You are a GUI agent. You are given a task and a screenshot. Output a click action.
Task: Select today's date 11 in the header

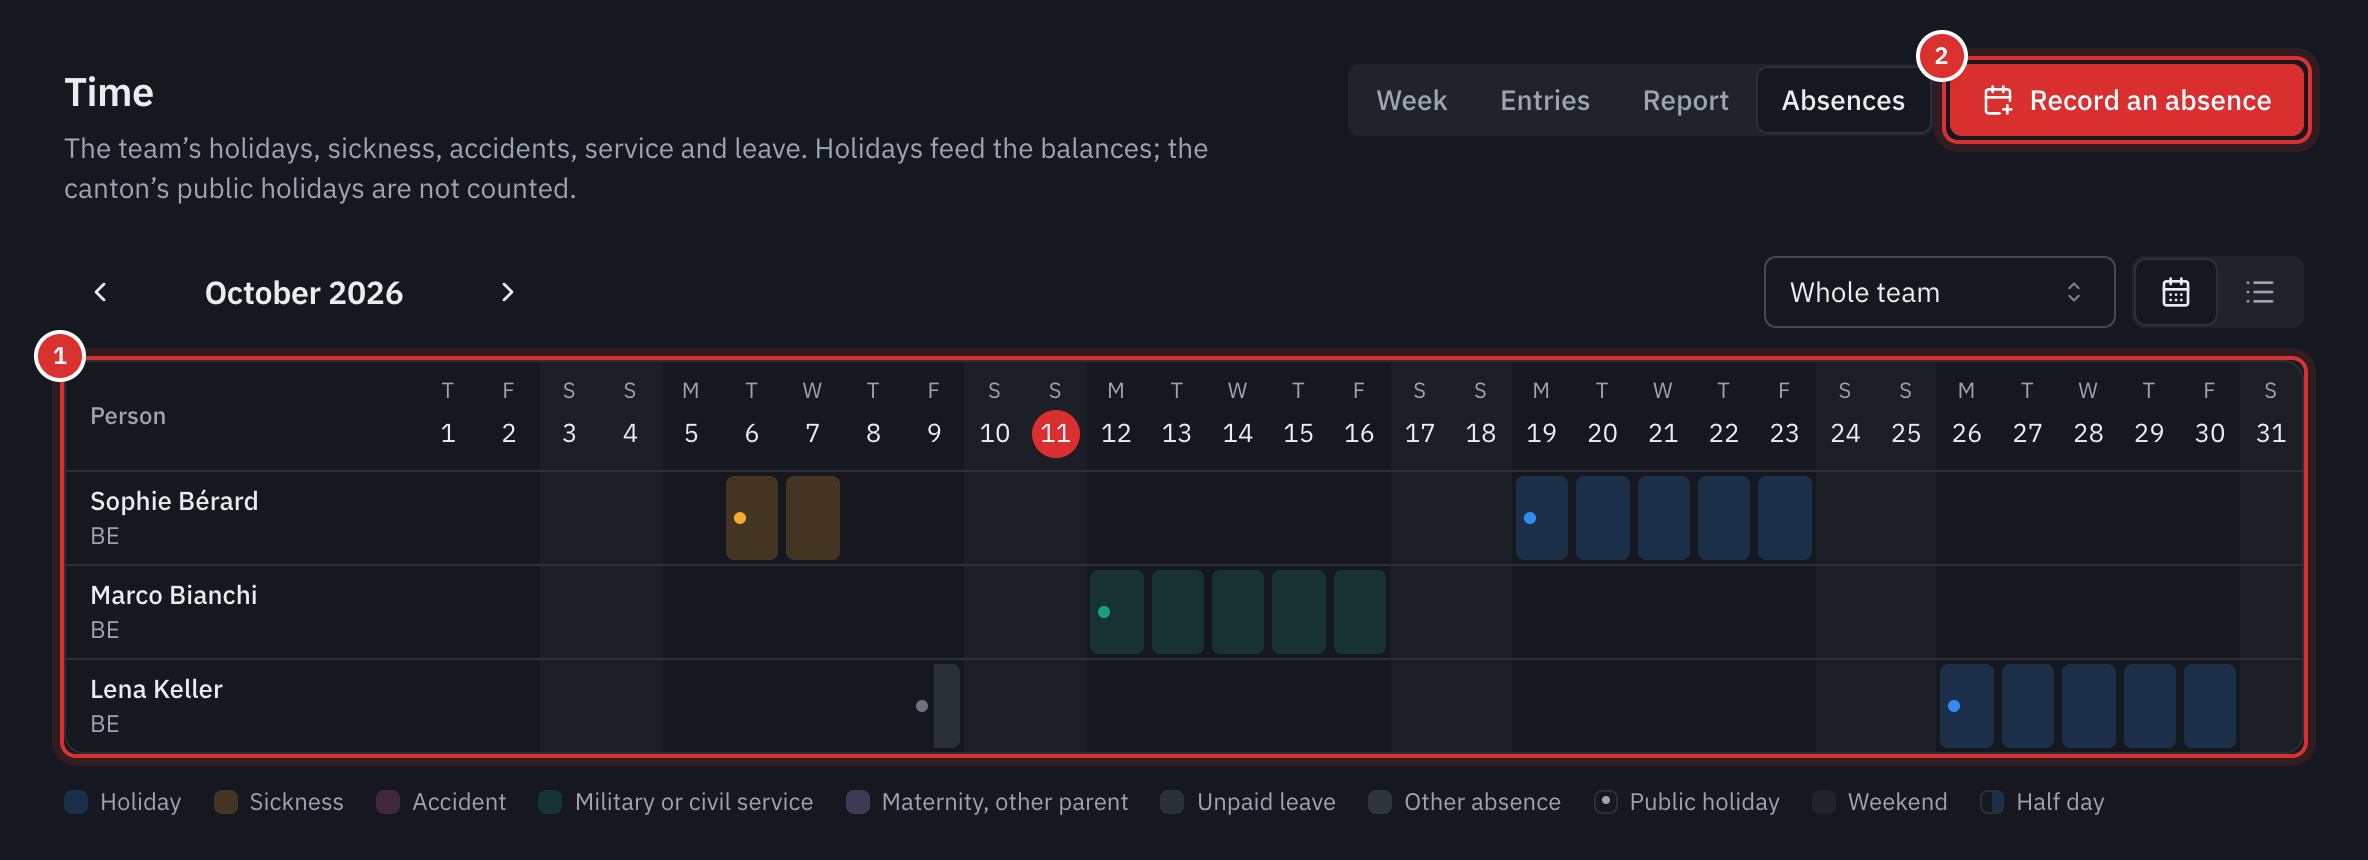point(1055,433)
